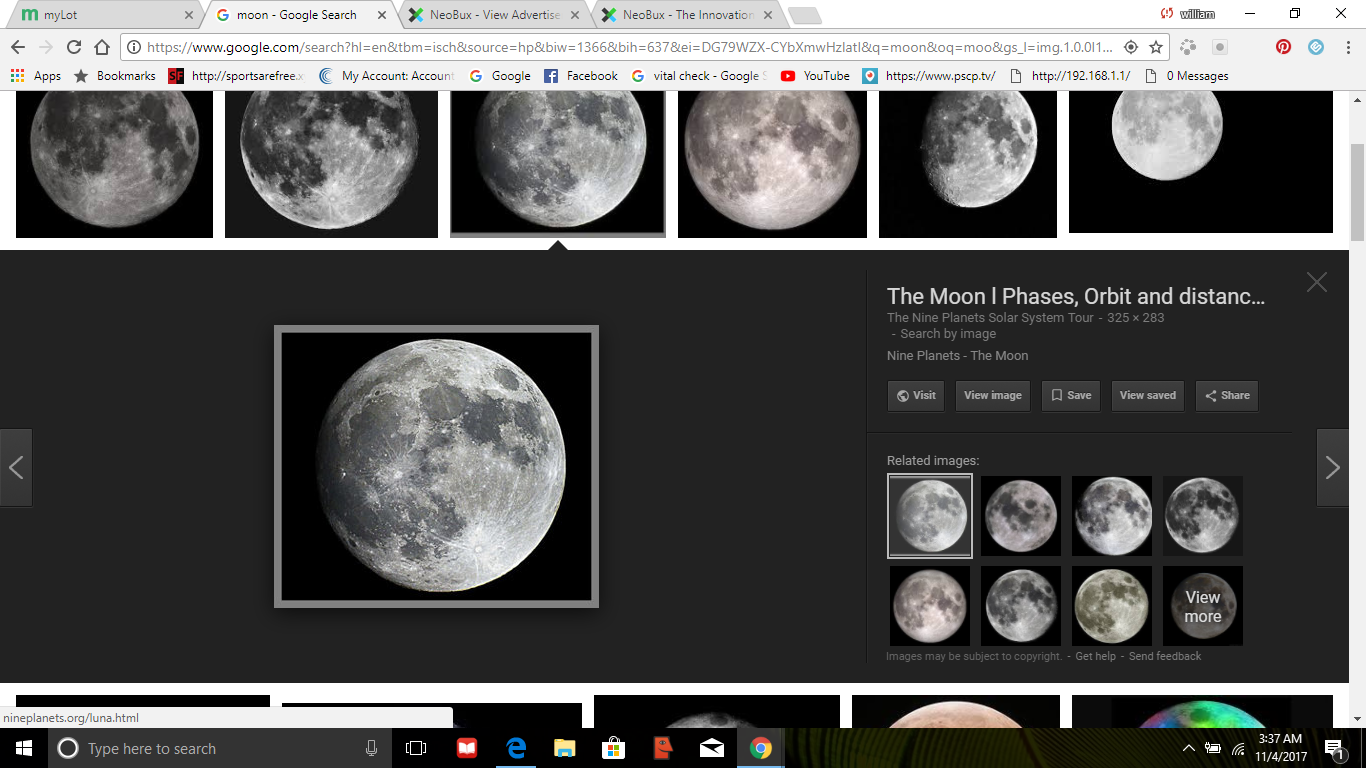1366x768 pixels.
Task: Open first moon thumbnail in results row
Action: [114, 163]
